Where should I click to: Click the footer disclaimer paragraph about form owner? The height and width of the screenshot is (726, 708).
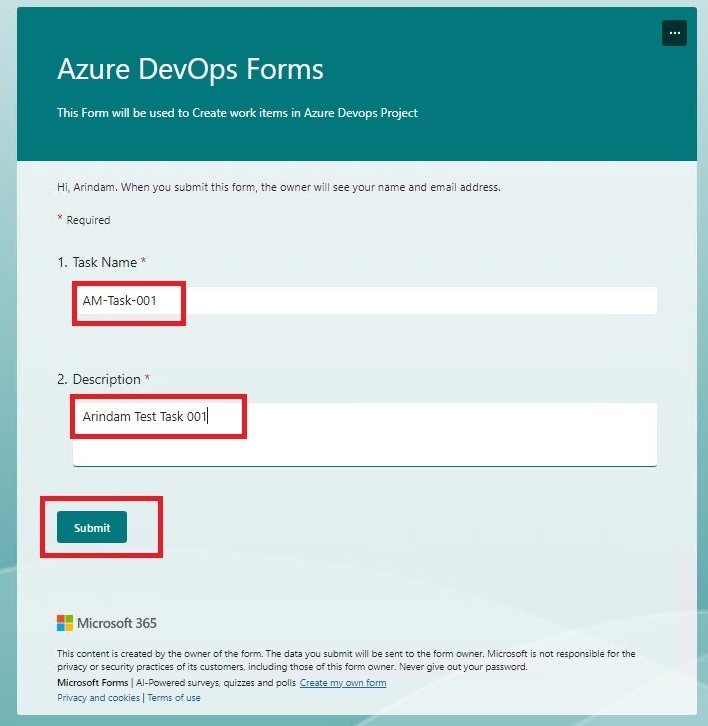pyautogui.click(x=346, y=660)
